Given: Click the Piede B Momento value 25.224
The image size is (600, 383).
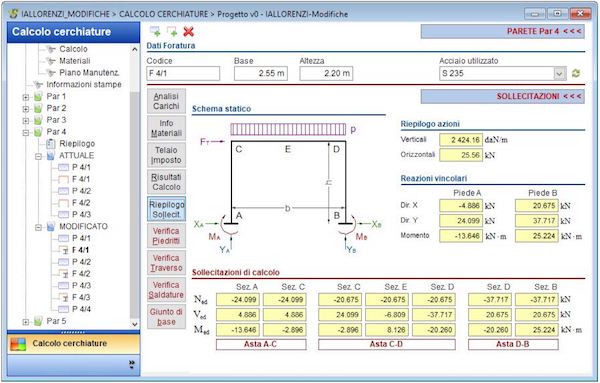Looking at the screenshot, I should [537, 236].
